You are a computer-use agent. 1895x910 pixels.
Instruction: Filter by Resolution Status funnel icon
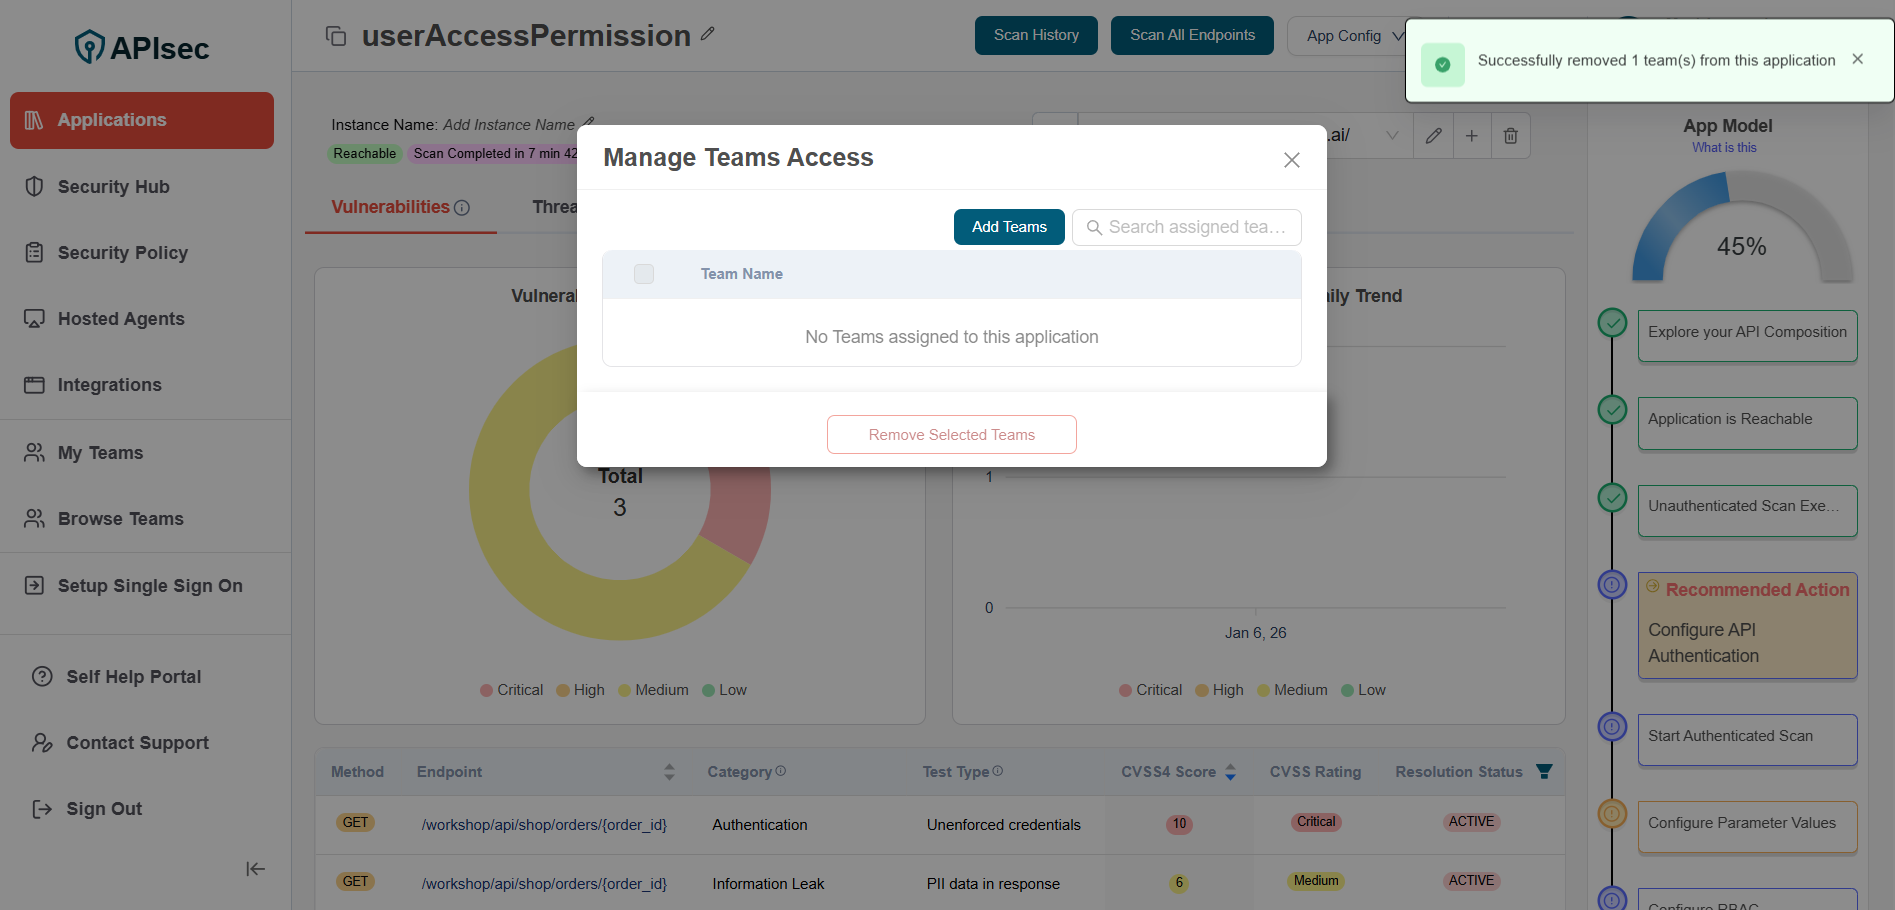pyautogui.click(x=1544, y=772)
